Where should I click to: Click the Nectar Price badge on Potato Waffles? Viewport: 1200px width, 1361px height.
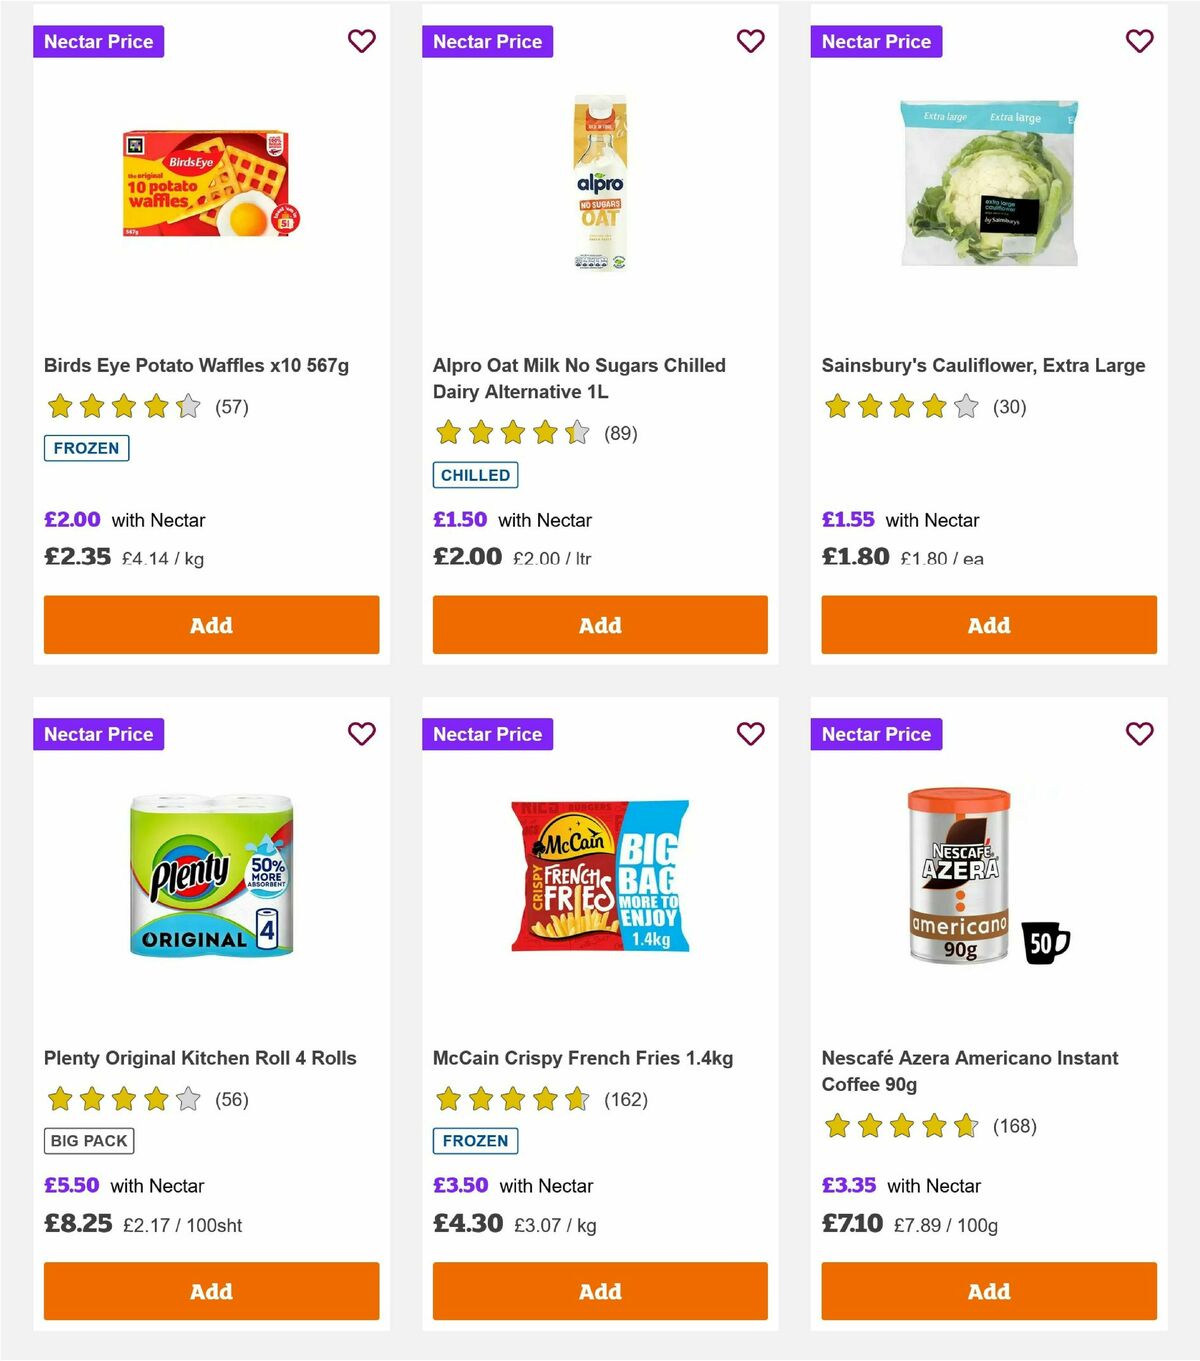(x=99, y=41)
